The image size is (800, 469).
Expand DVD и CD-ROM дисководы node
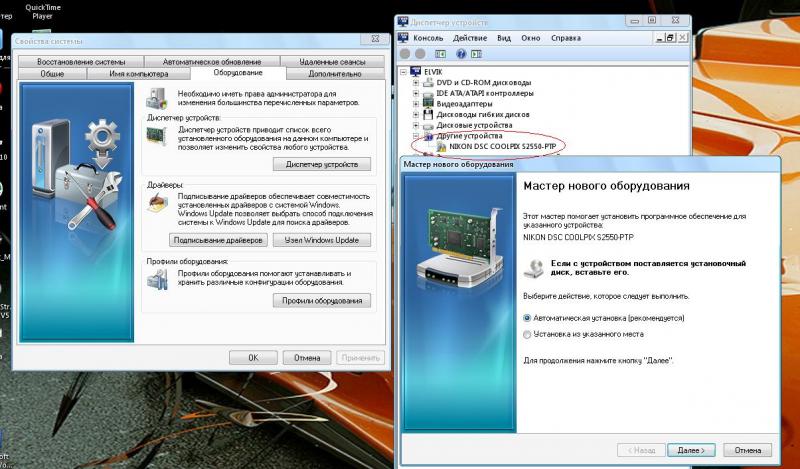coord(416,83)
